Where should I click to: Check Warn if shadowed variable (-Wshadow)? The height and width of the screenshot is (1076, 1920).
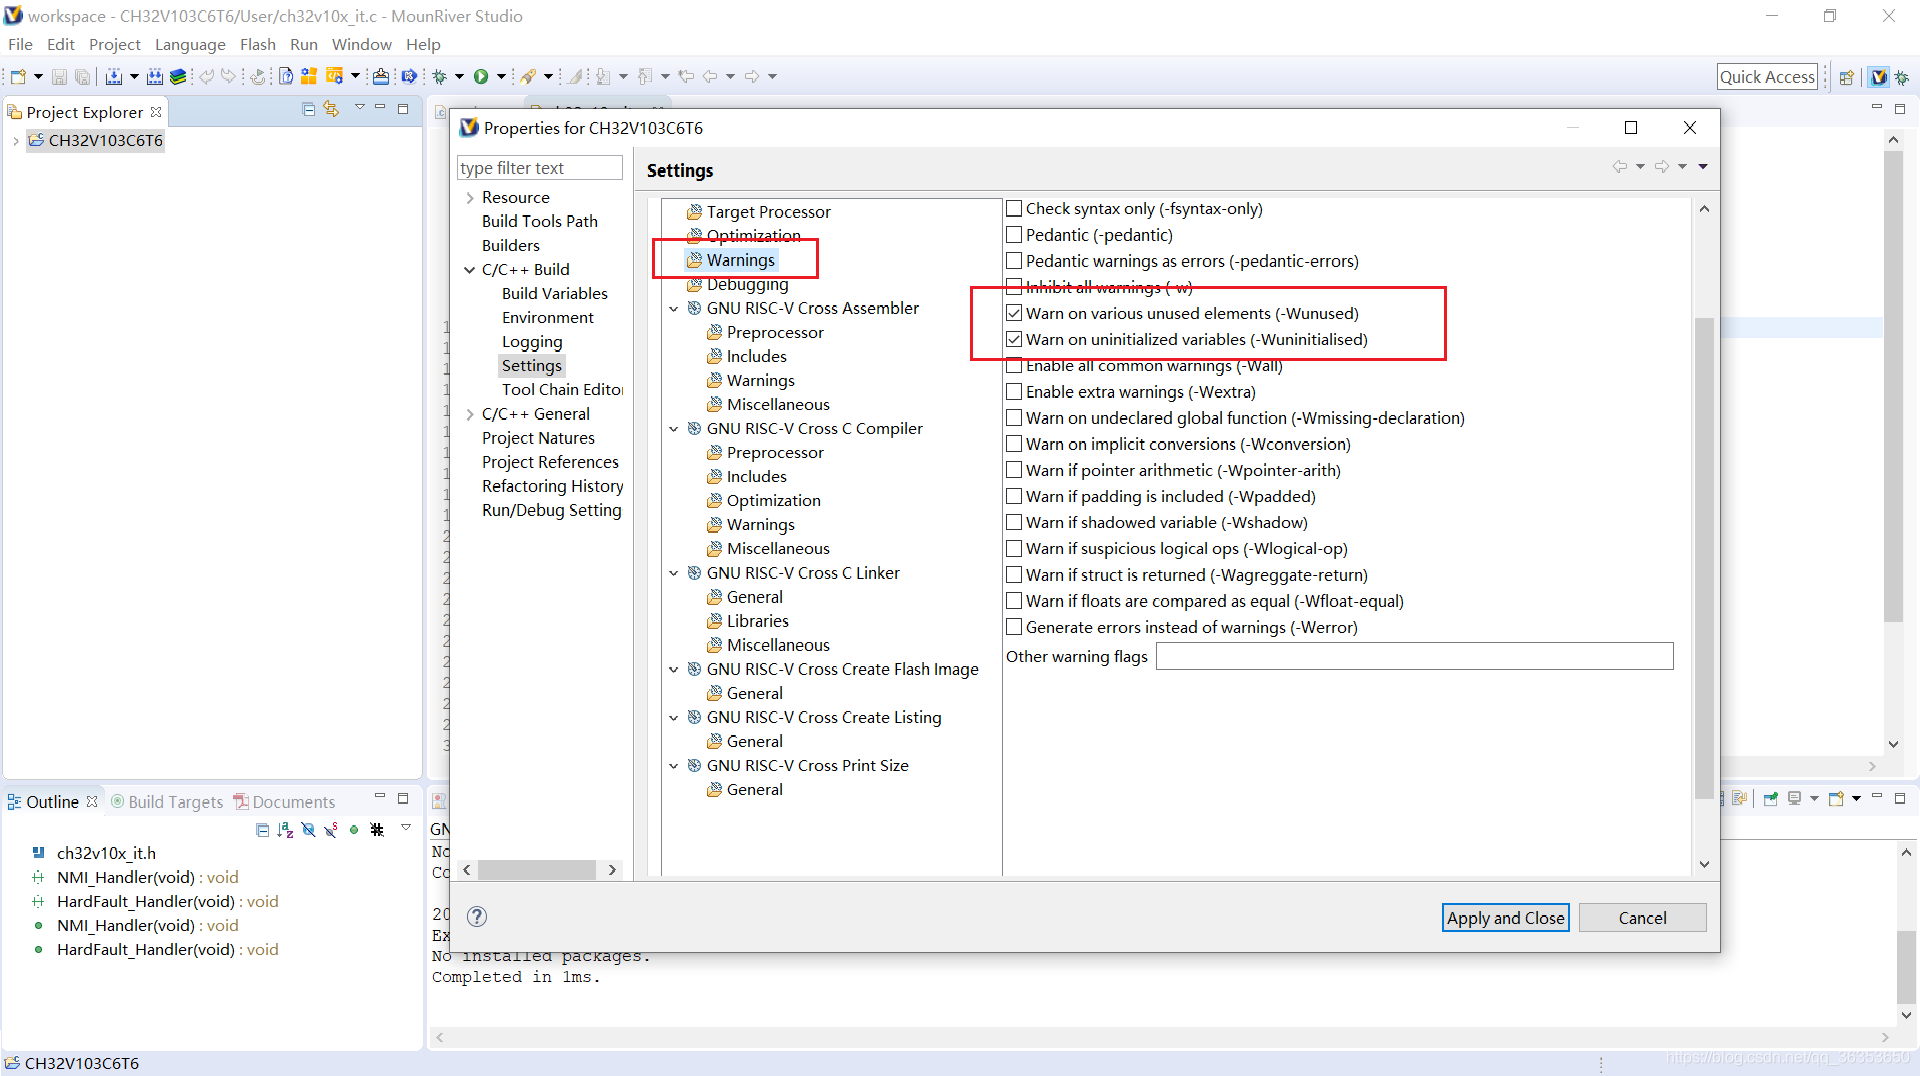[1014, 523]
